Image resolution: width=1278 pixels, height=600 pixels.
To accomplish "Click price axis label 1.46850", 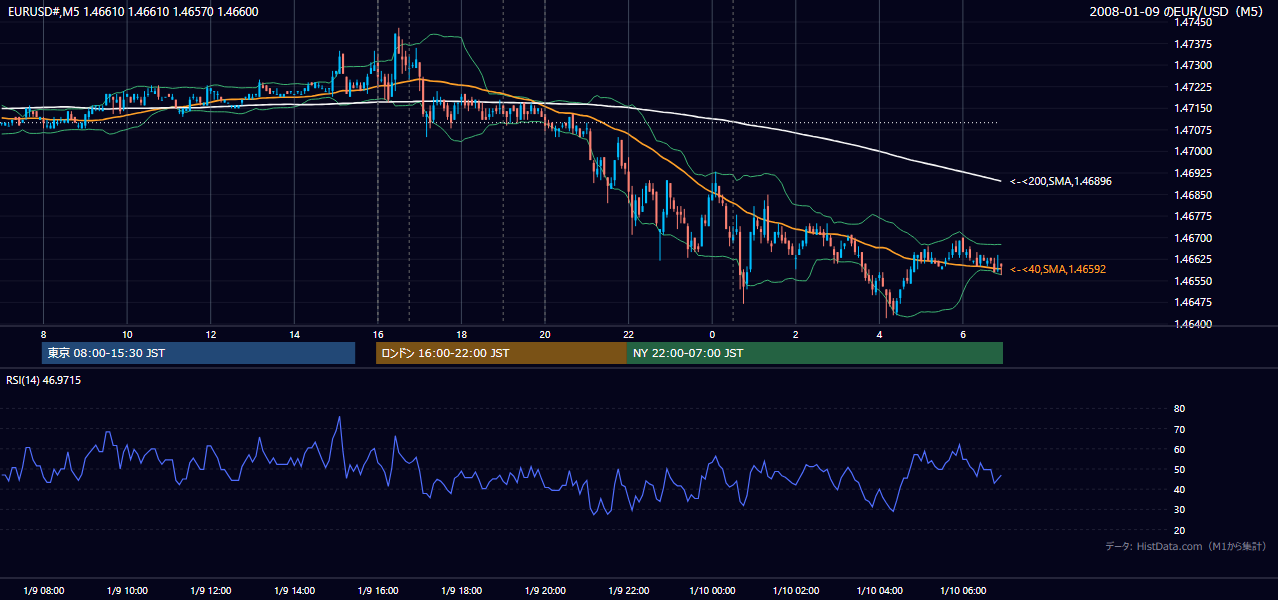I will point(1193,195).
